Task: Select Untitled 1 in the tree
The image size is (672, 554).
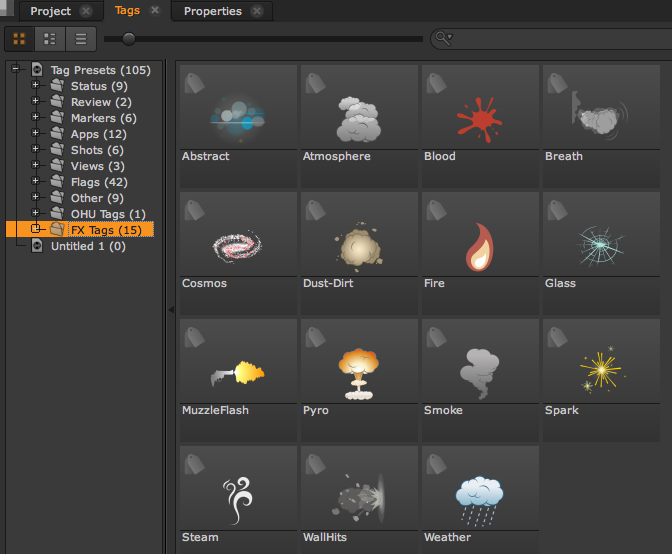Action: coord(88,246)
